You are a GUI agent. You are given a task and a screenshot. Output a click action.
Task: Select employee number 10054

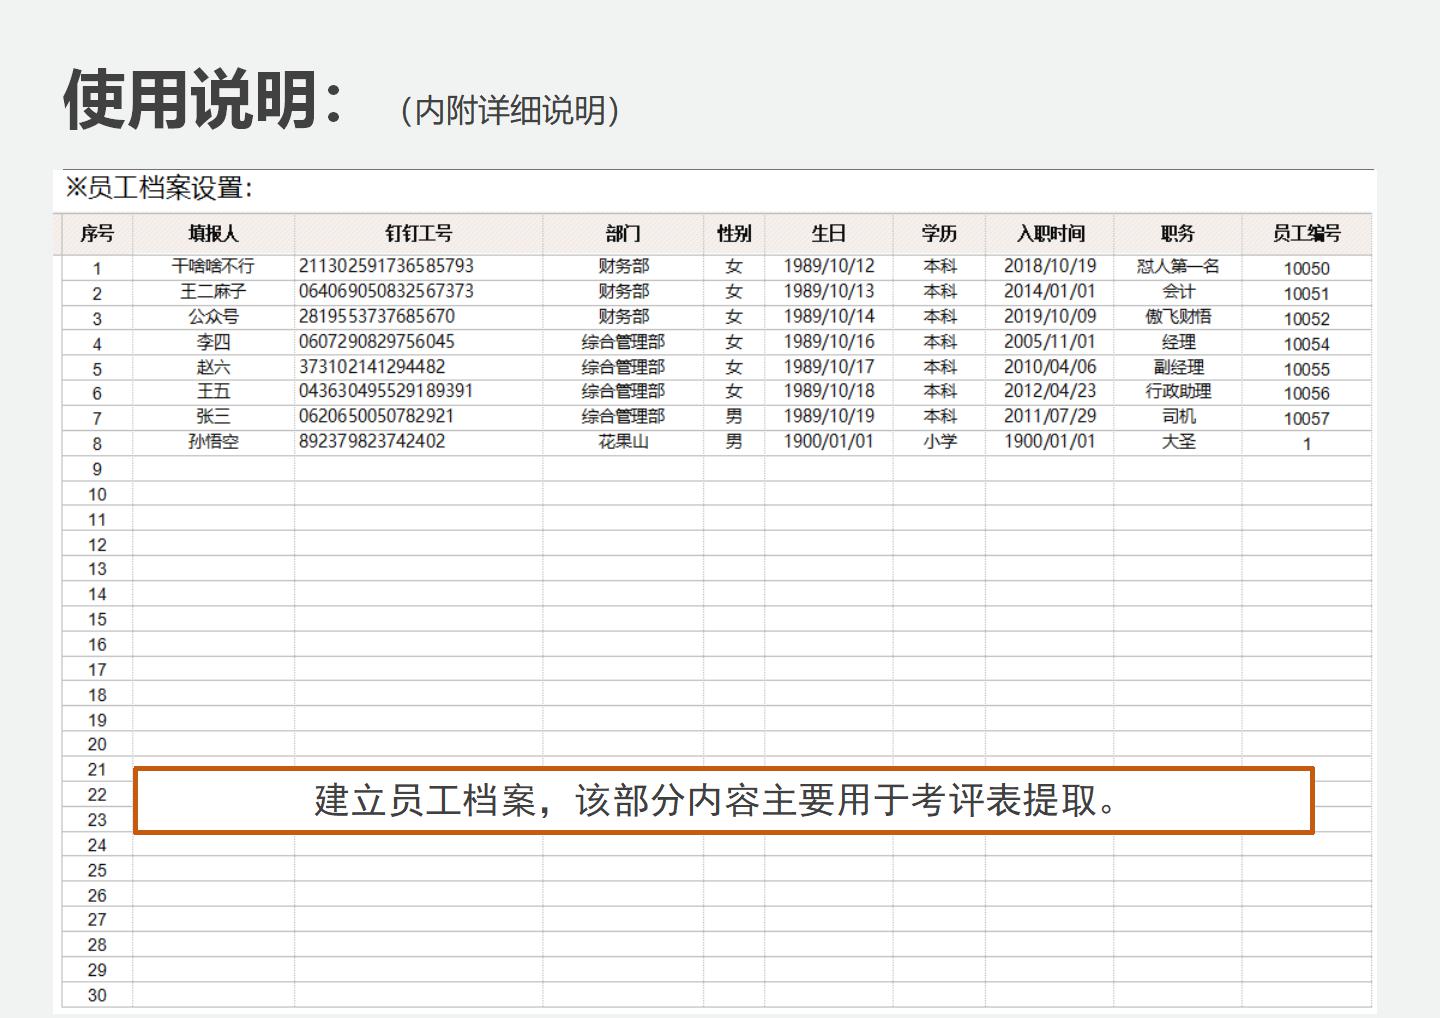tap(1307, 344)
